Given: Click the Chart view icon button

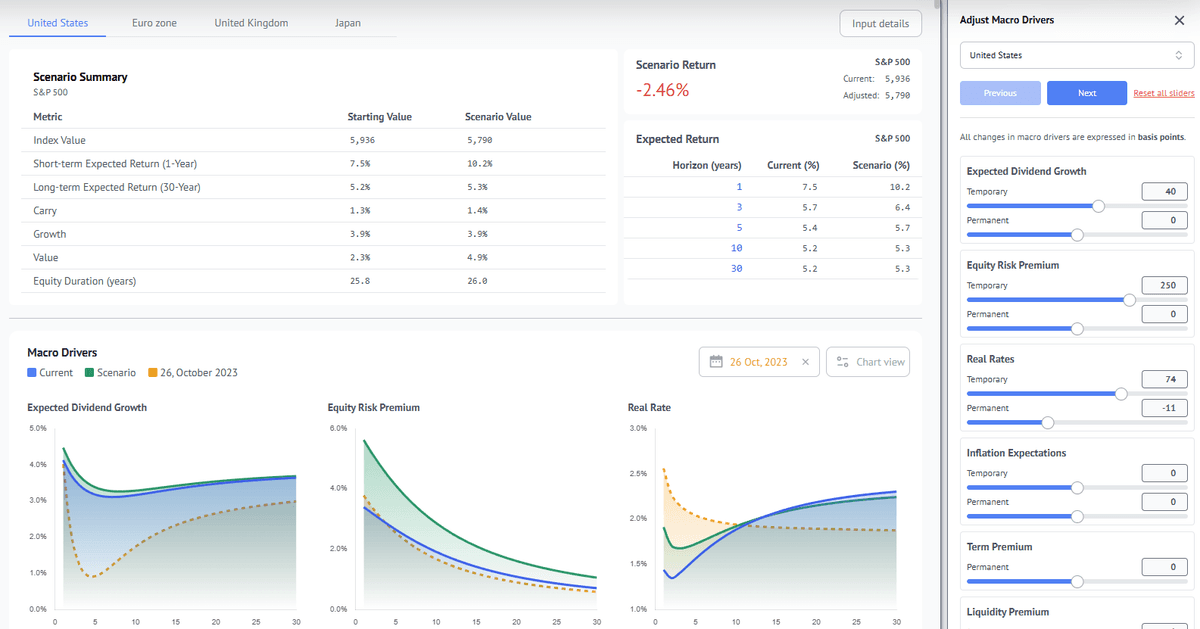Looking at the screenshot, I should pyautogui.click(x=868, y=361).
